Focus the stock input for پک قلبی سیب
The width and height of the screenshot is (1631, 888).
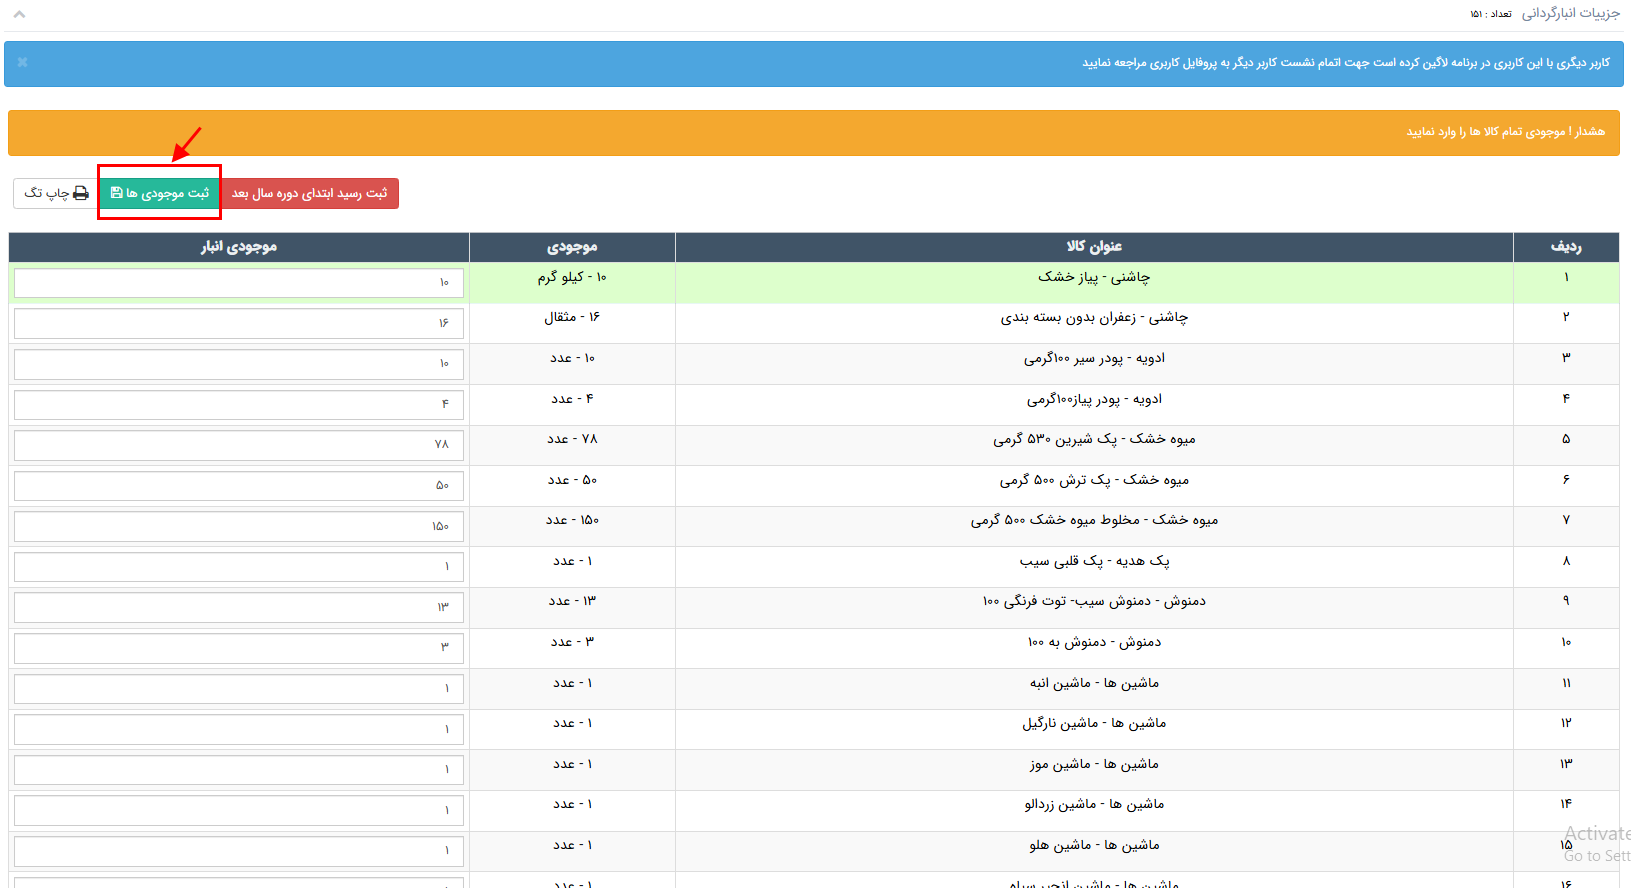(x=238, y=567)
